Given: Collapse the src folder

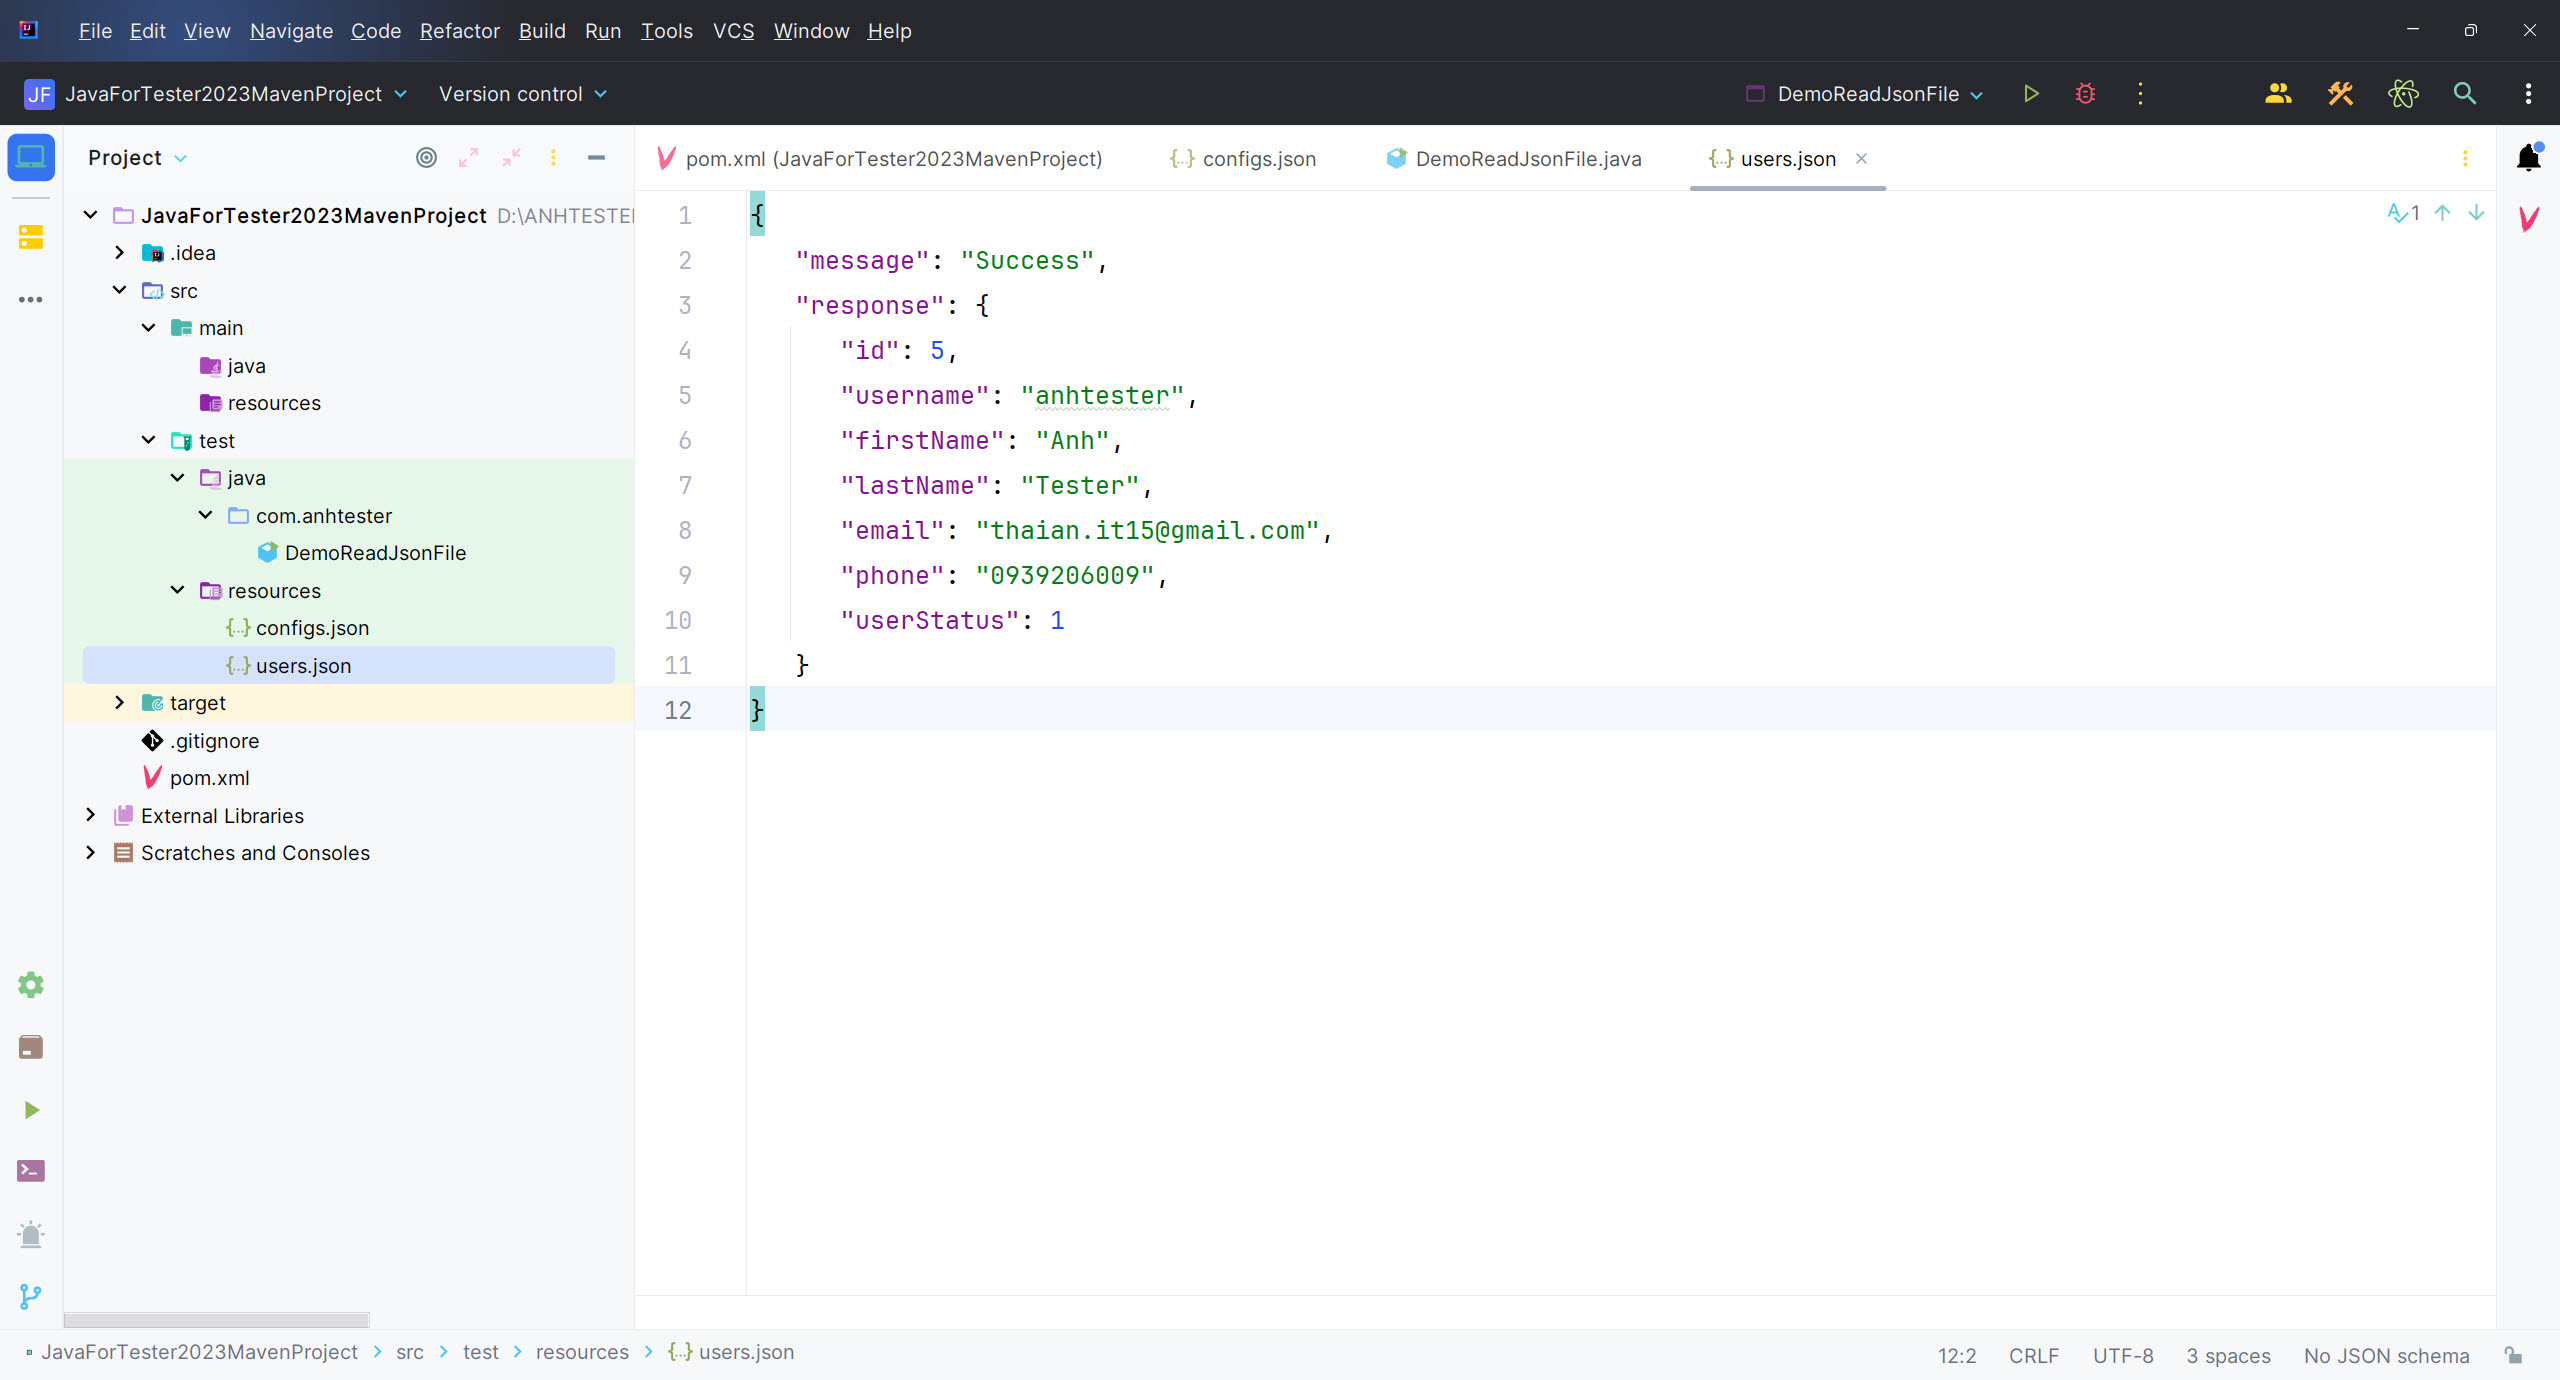Looking at the screenshot, I should click(x=119, y=291).
